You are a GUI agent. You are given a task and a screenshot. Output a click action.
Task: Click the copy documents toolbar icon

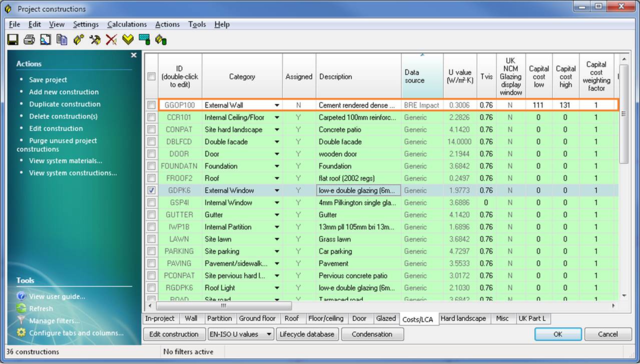coord(62,40)
